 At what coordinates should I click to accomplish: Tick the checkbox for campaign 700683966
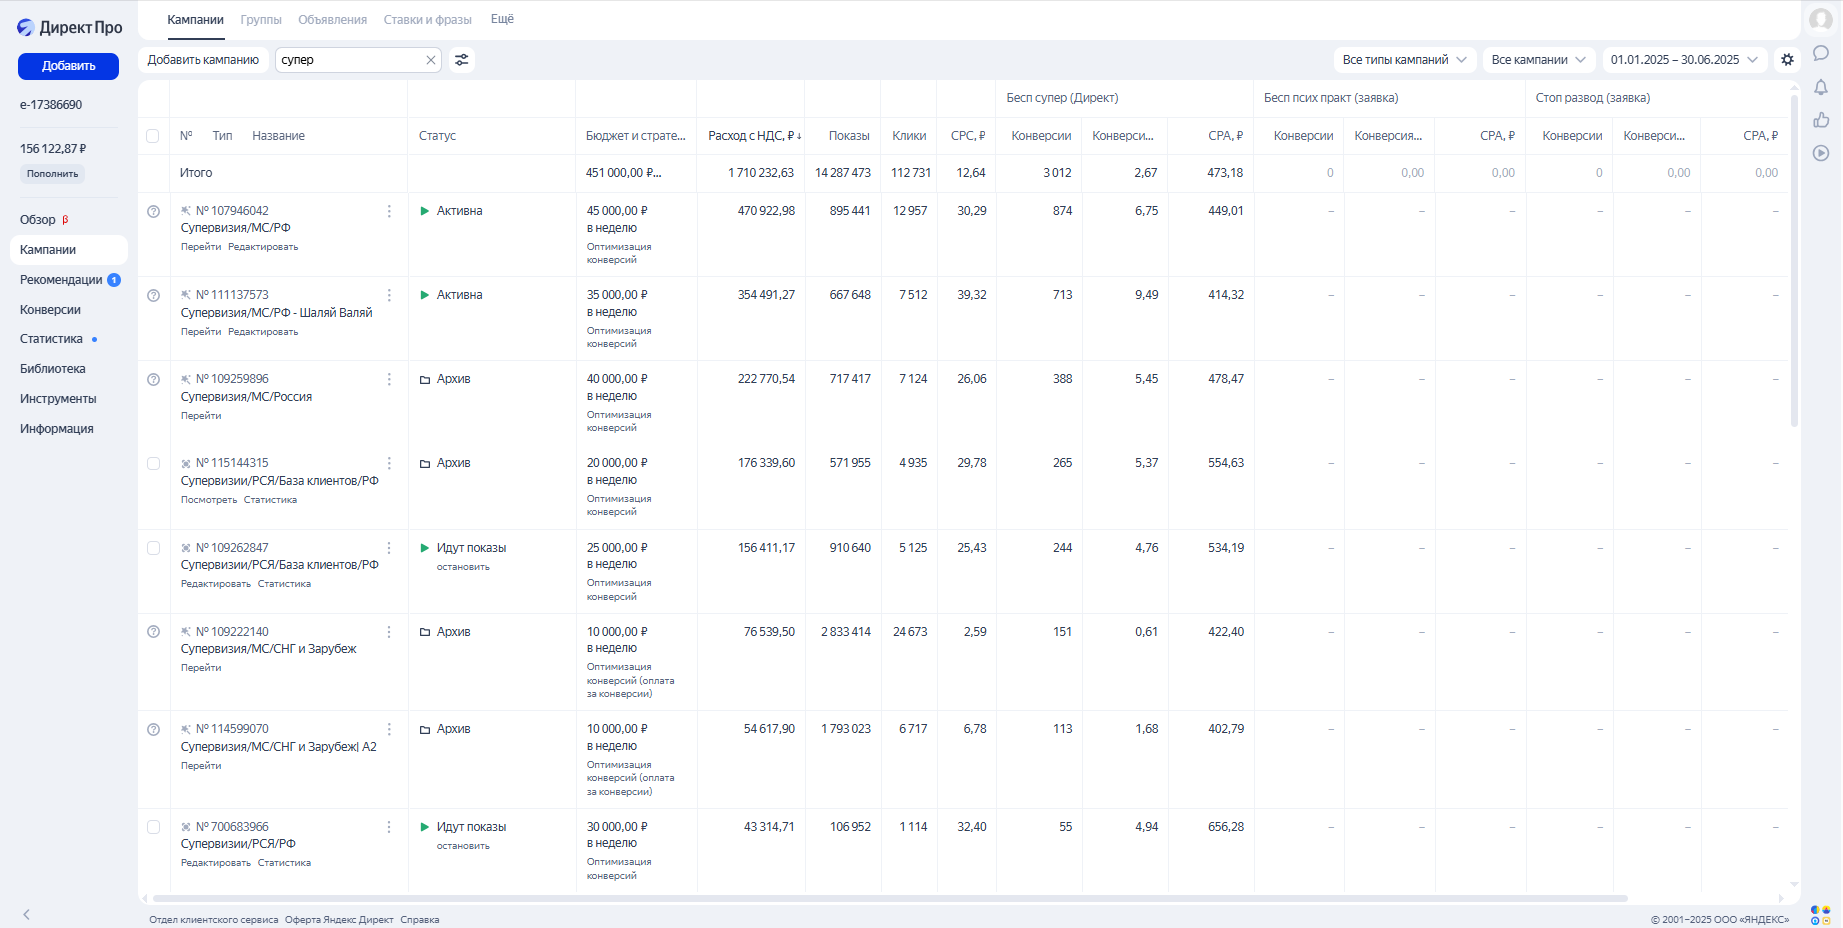pyautogui.click(x=153, y=827)
